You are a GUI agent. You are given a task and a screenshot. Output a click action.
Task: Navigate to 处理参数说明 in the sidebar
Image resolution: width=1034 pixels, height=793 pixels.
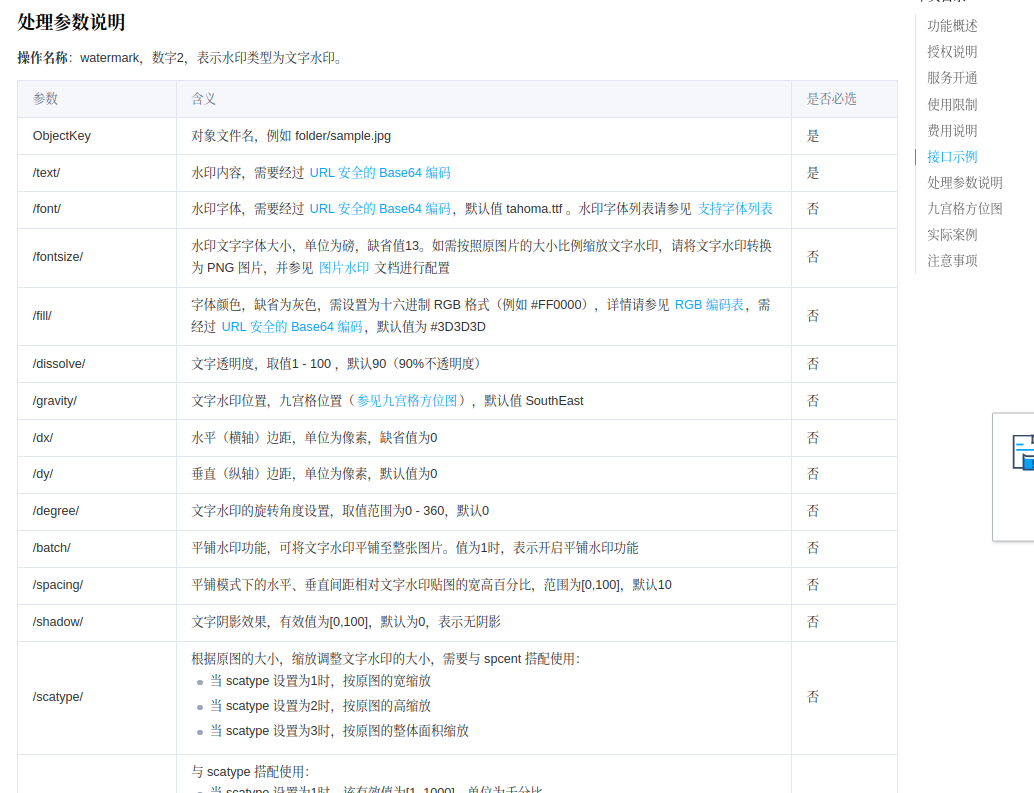pos(964,183)
